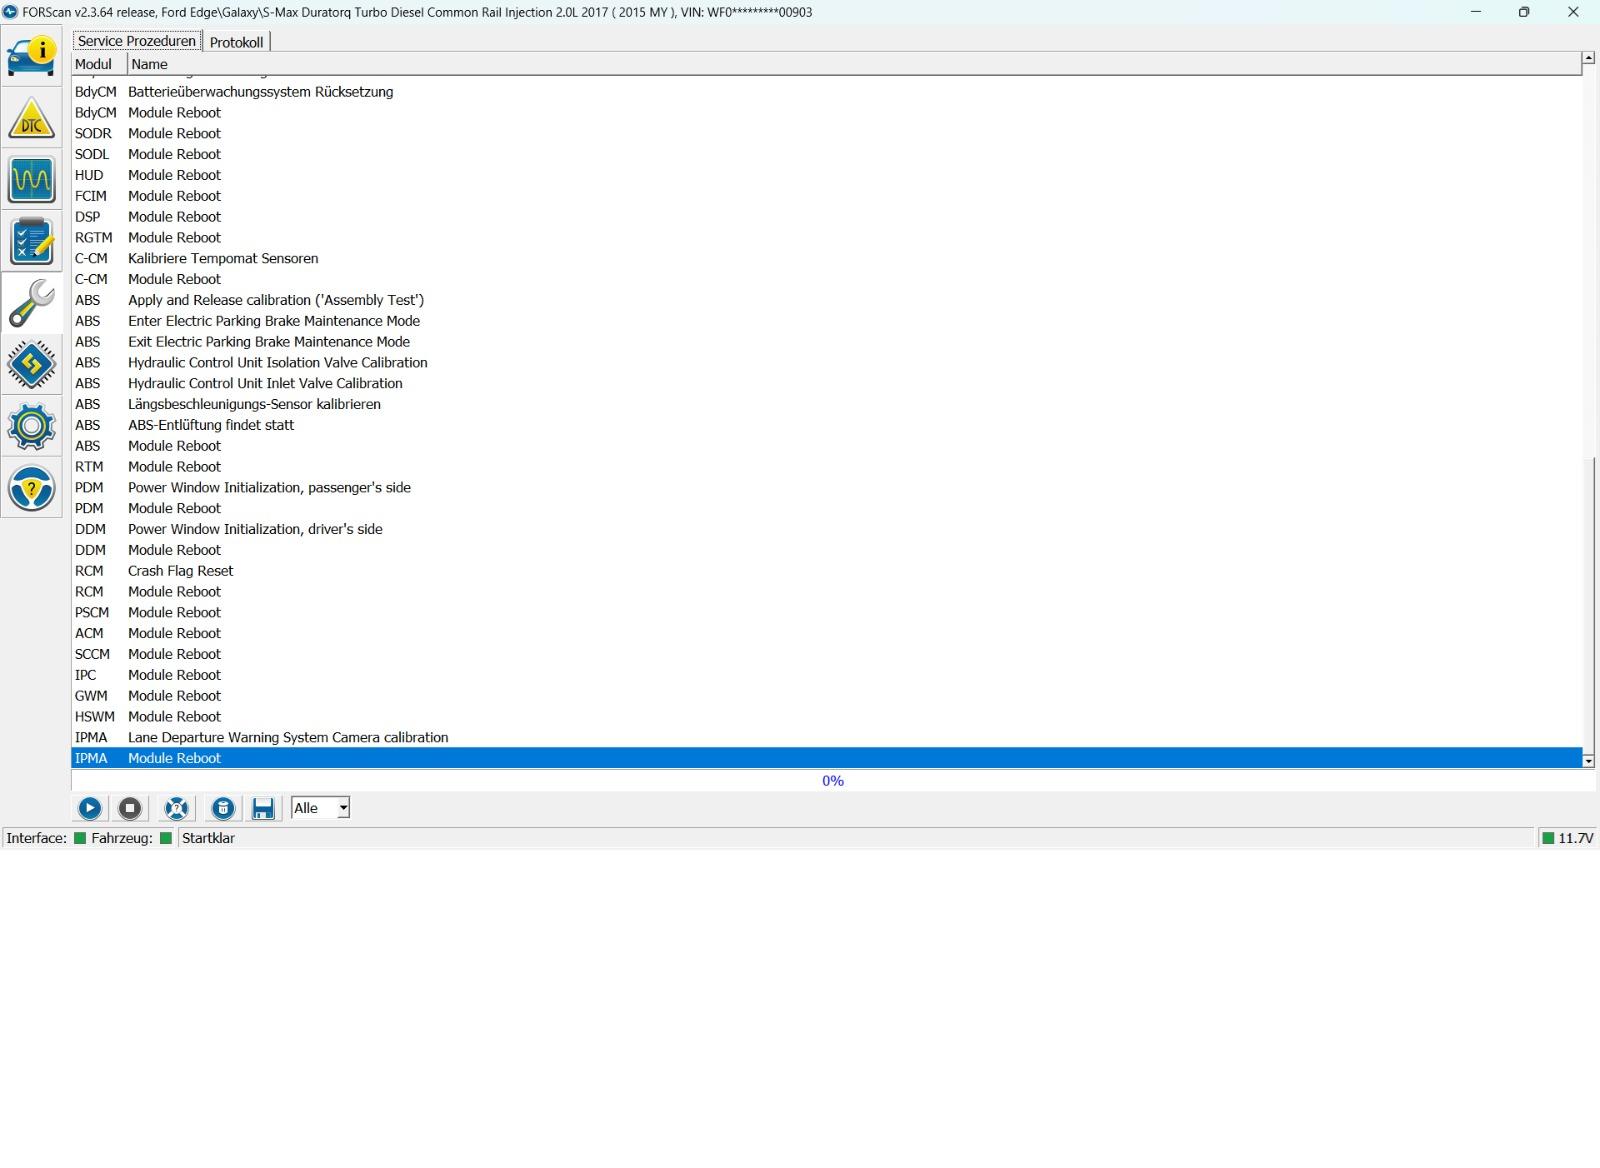Sort by the Modul column header
Image resolution: width=1600 pixels, height=1168 pixels.
(99, 64)
